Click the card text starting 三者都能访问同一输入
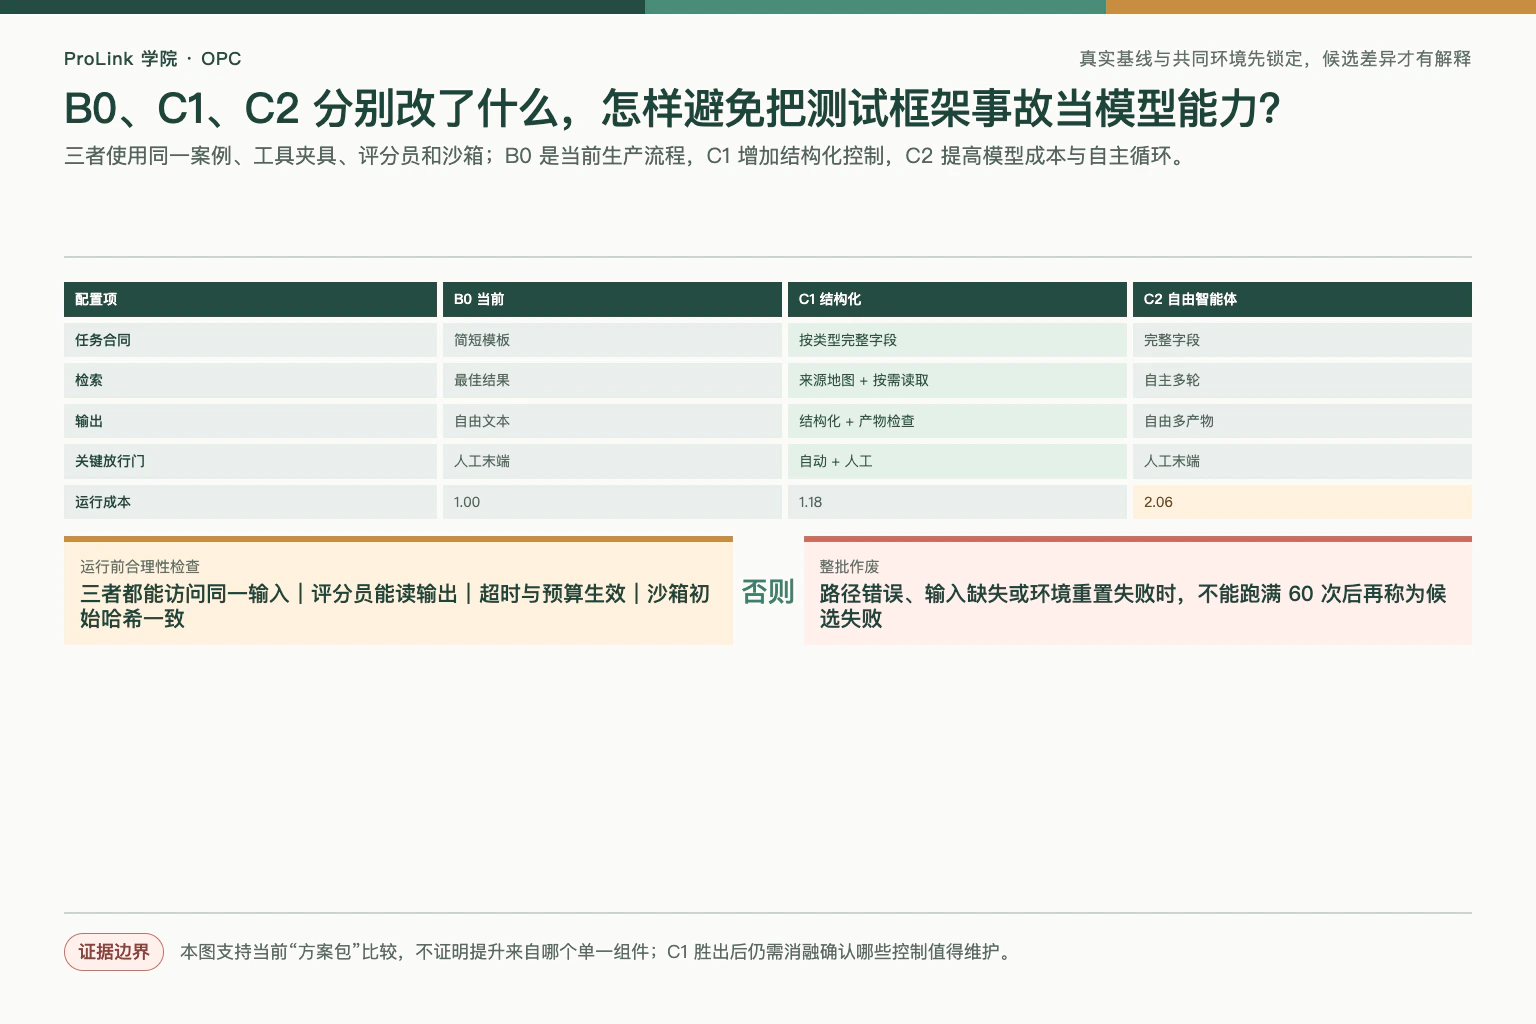 click(395, 606)
